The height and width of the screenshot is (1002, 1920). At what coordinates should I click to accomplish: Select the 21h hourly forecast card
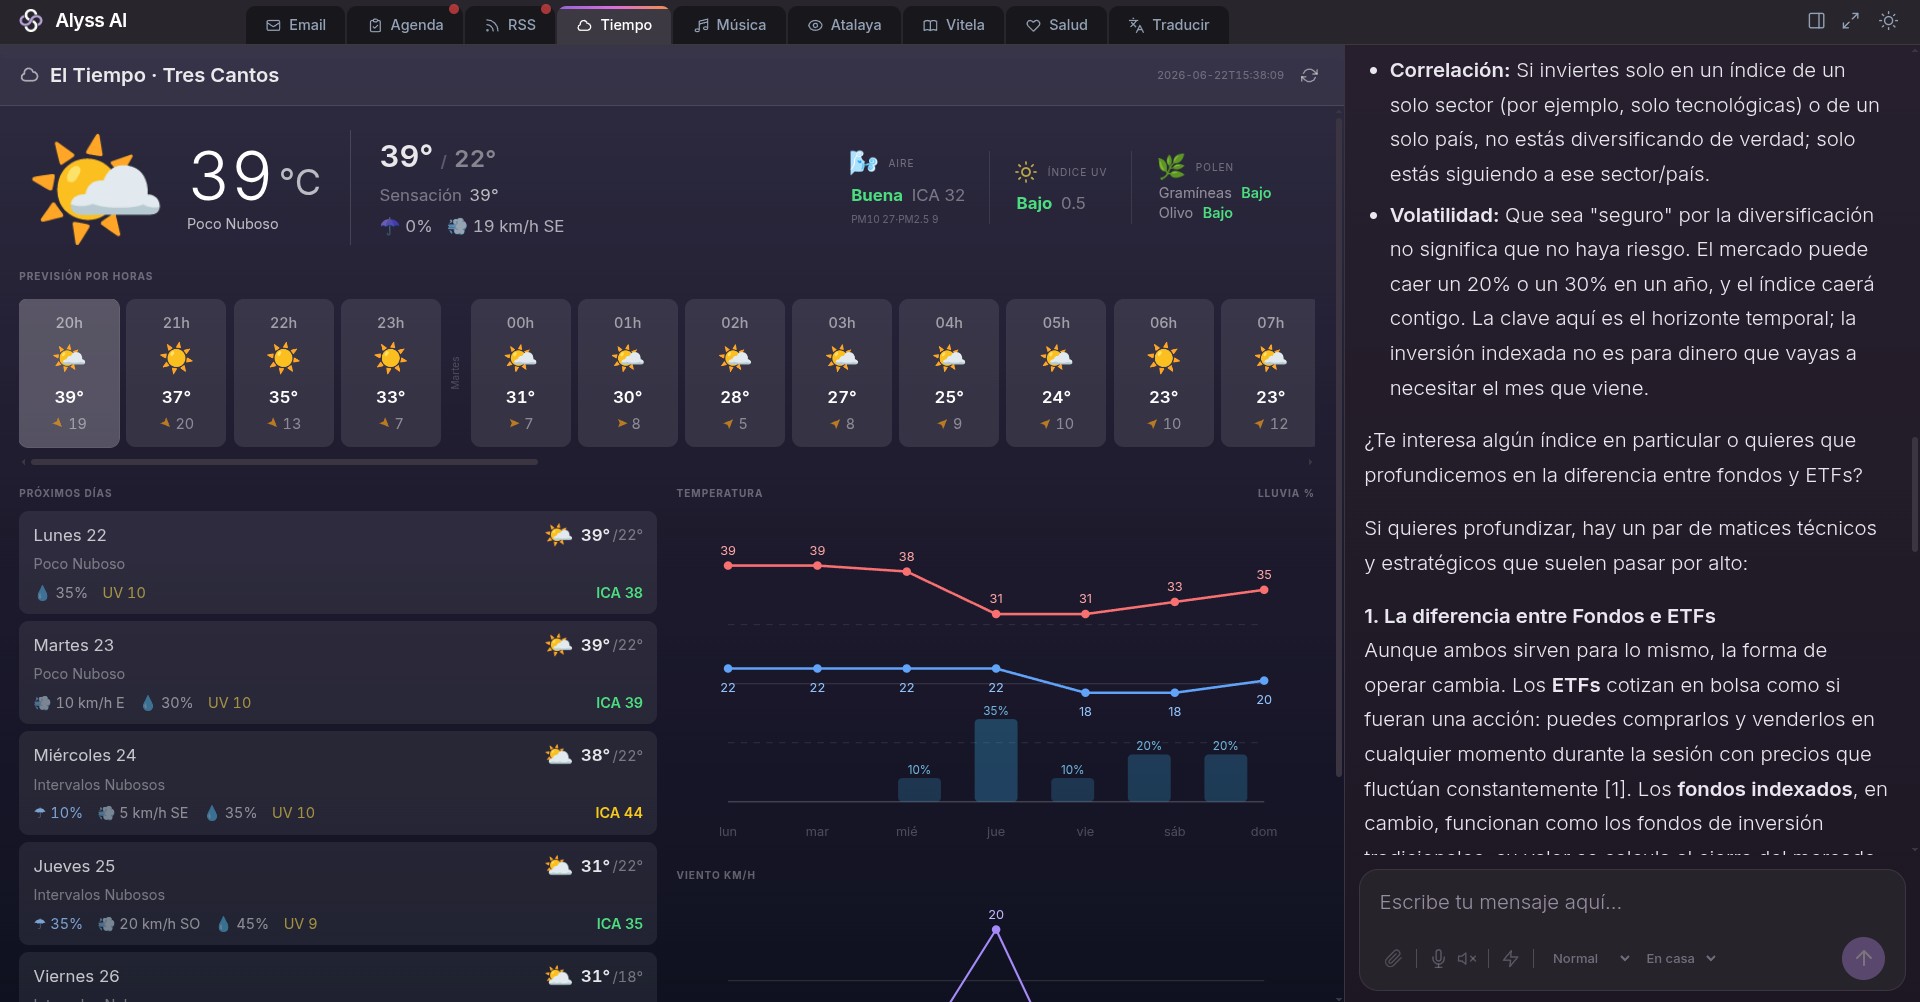pyautogui.click(x=176, y=372)
